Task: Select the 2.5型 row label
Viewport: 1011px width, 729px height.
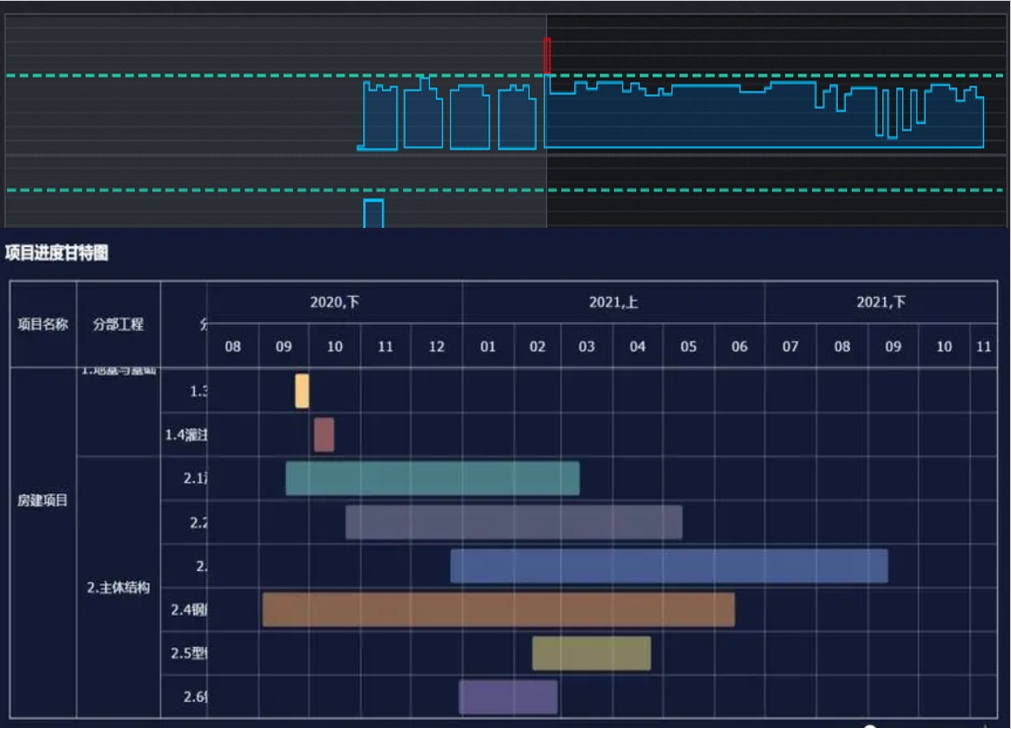Action: coord(188,653)
